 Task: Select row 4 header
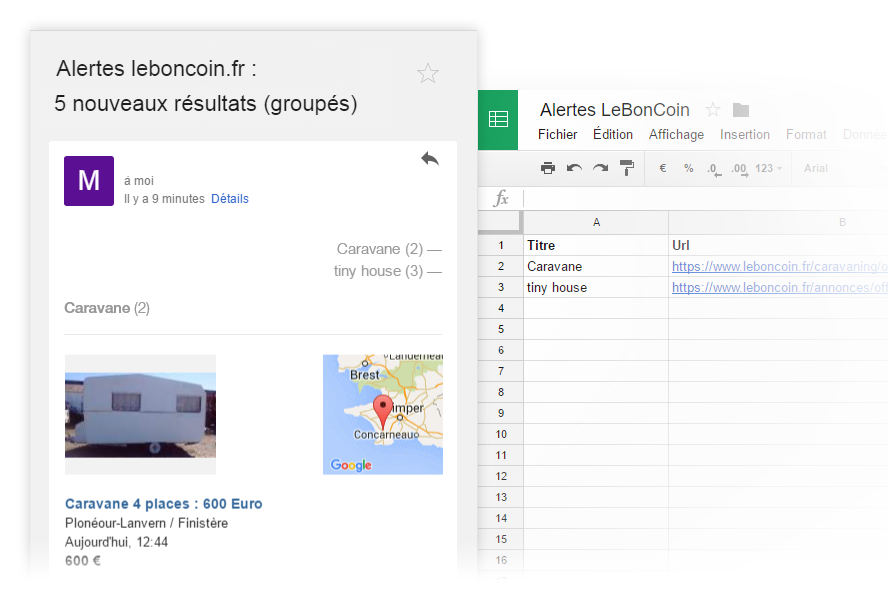pyautogui.click(x=501, y=309)
